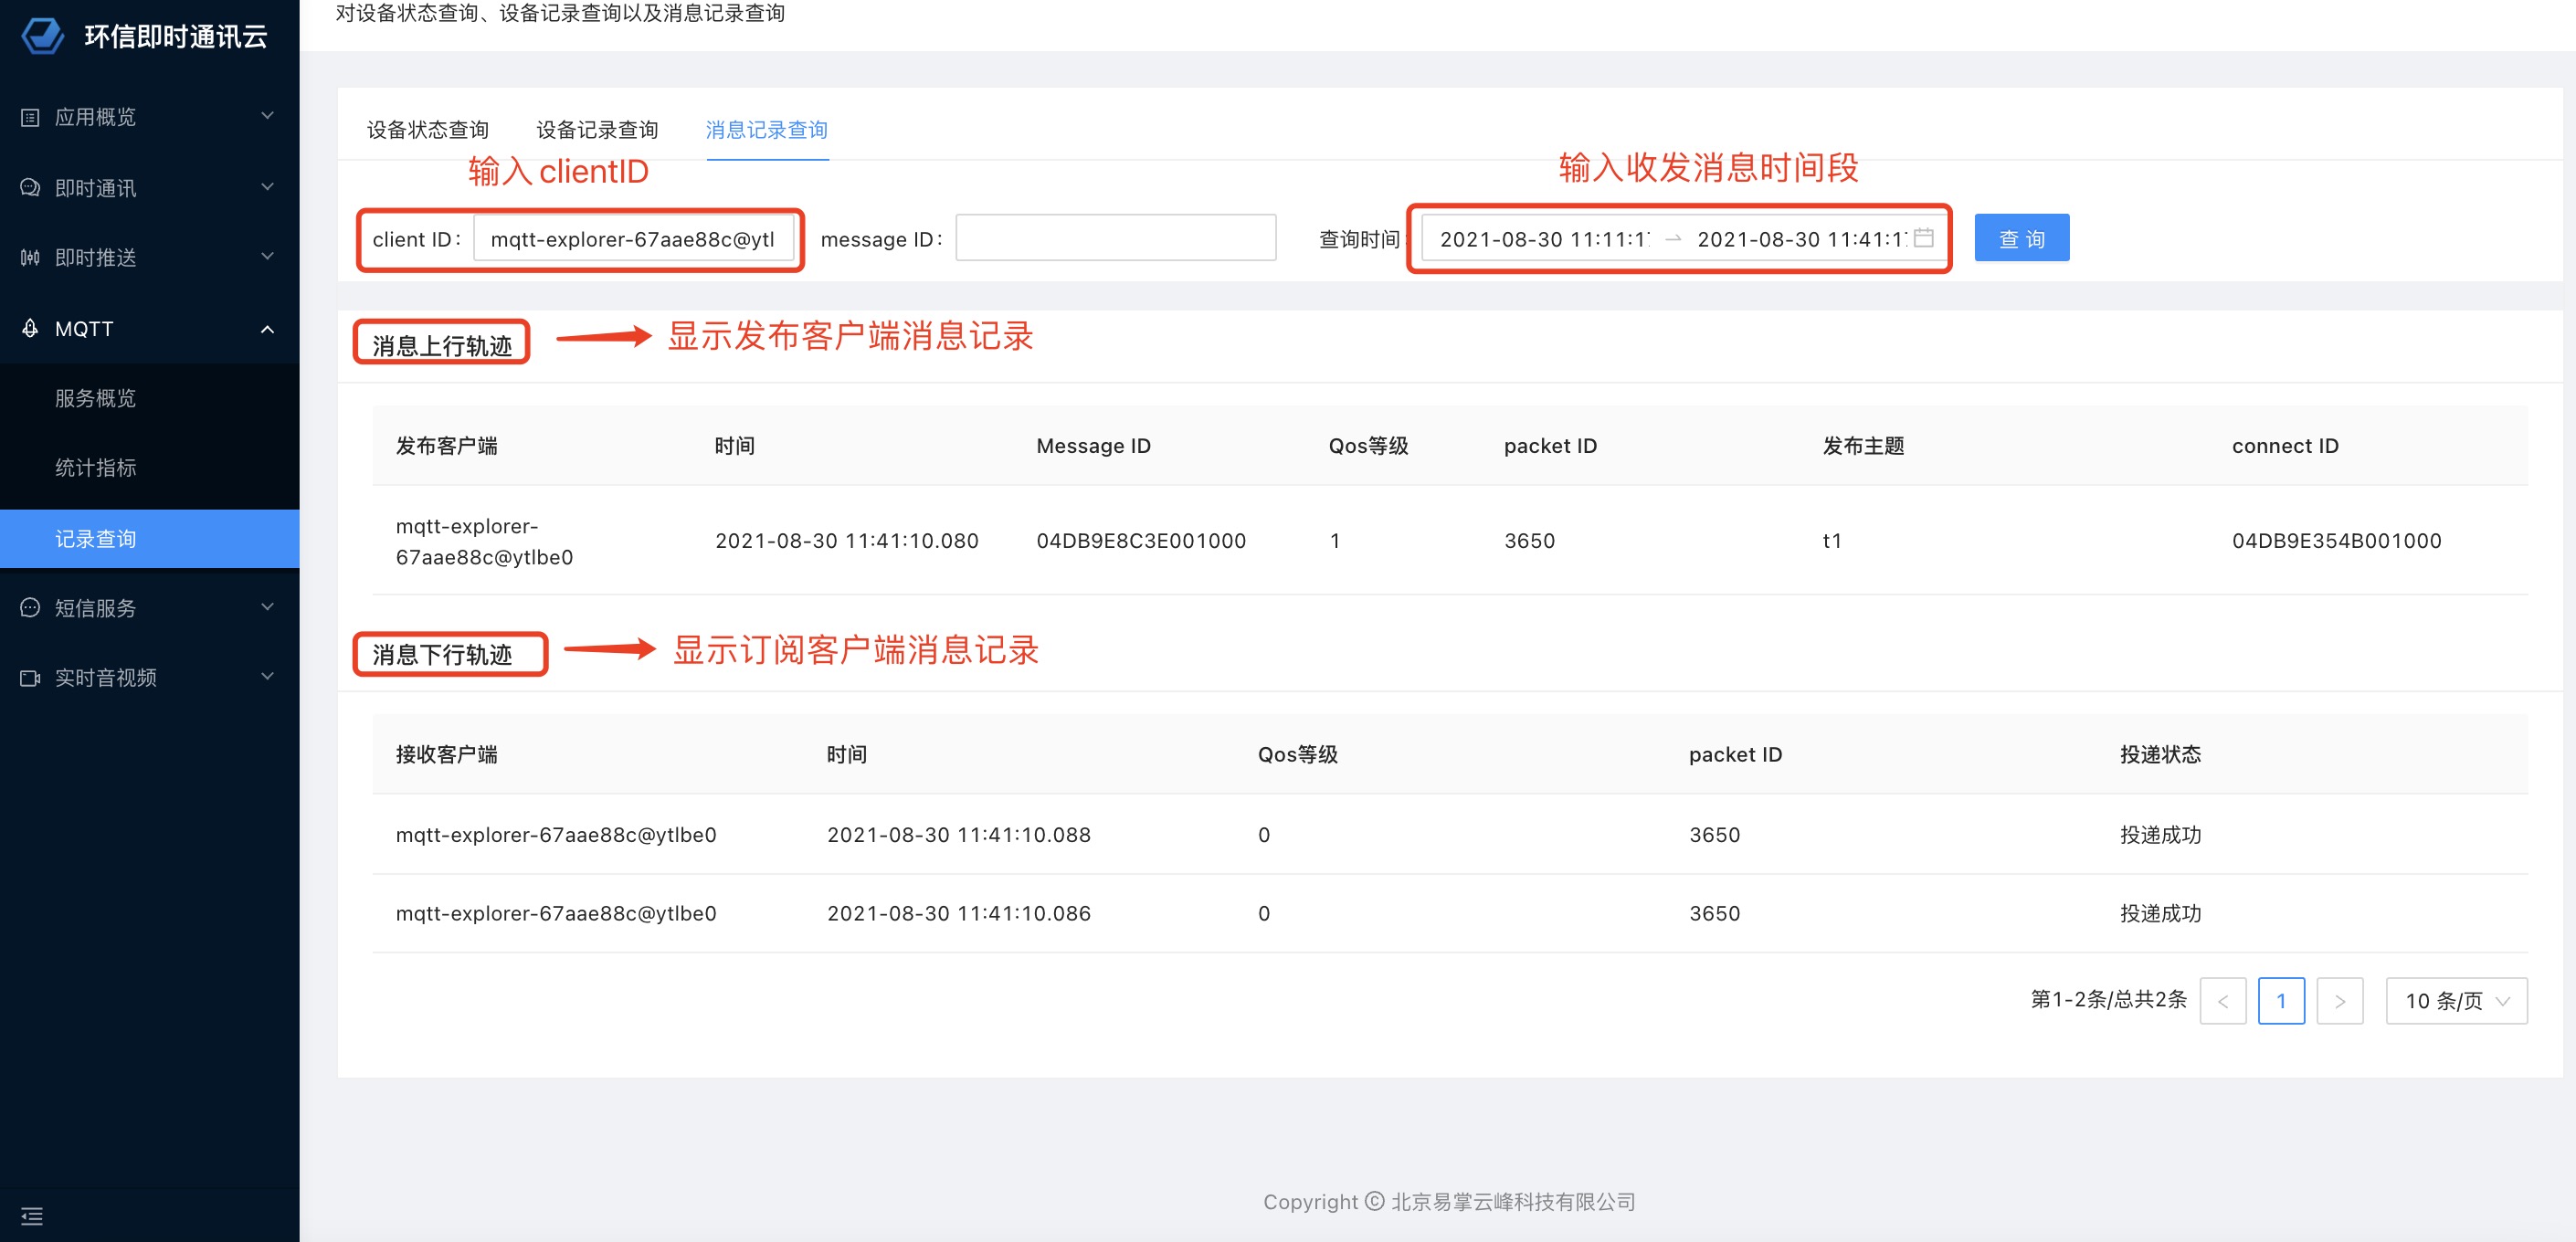The height and width of the screenshot is (1242, 2576).
Task: Collapse sidebar with the bottom menu-fold icon
Action: [x=32, y=1216]
